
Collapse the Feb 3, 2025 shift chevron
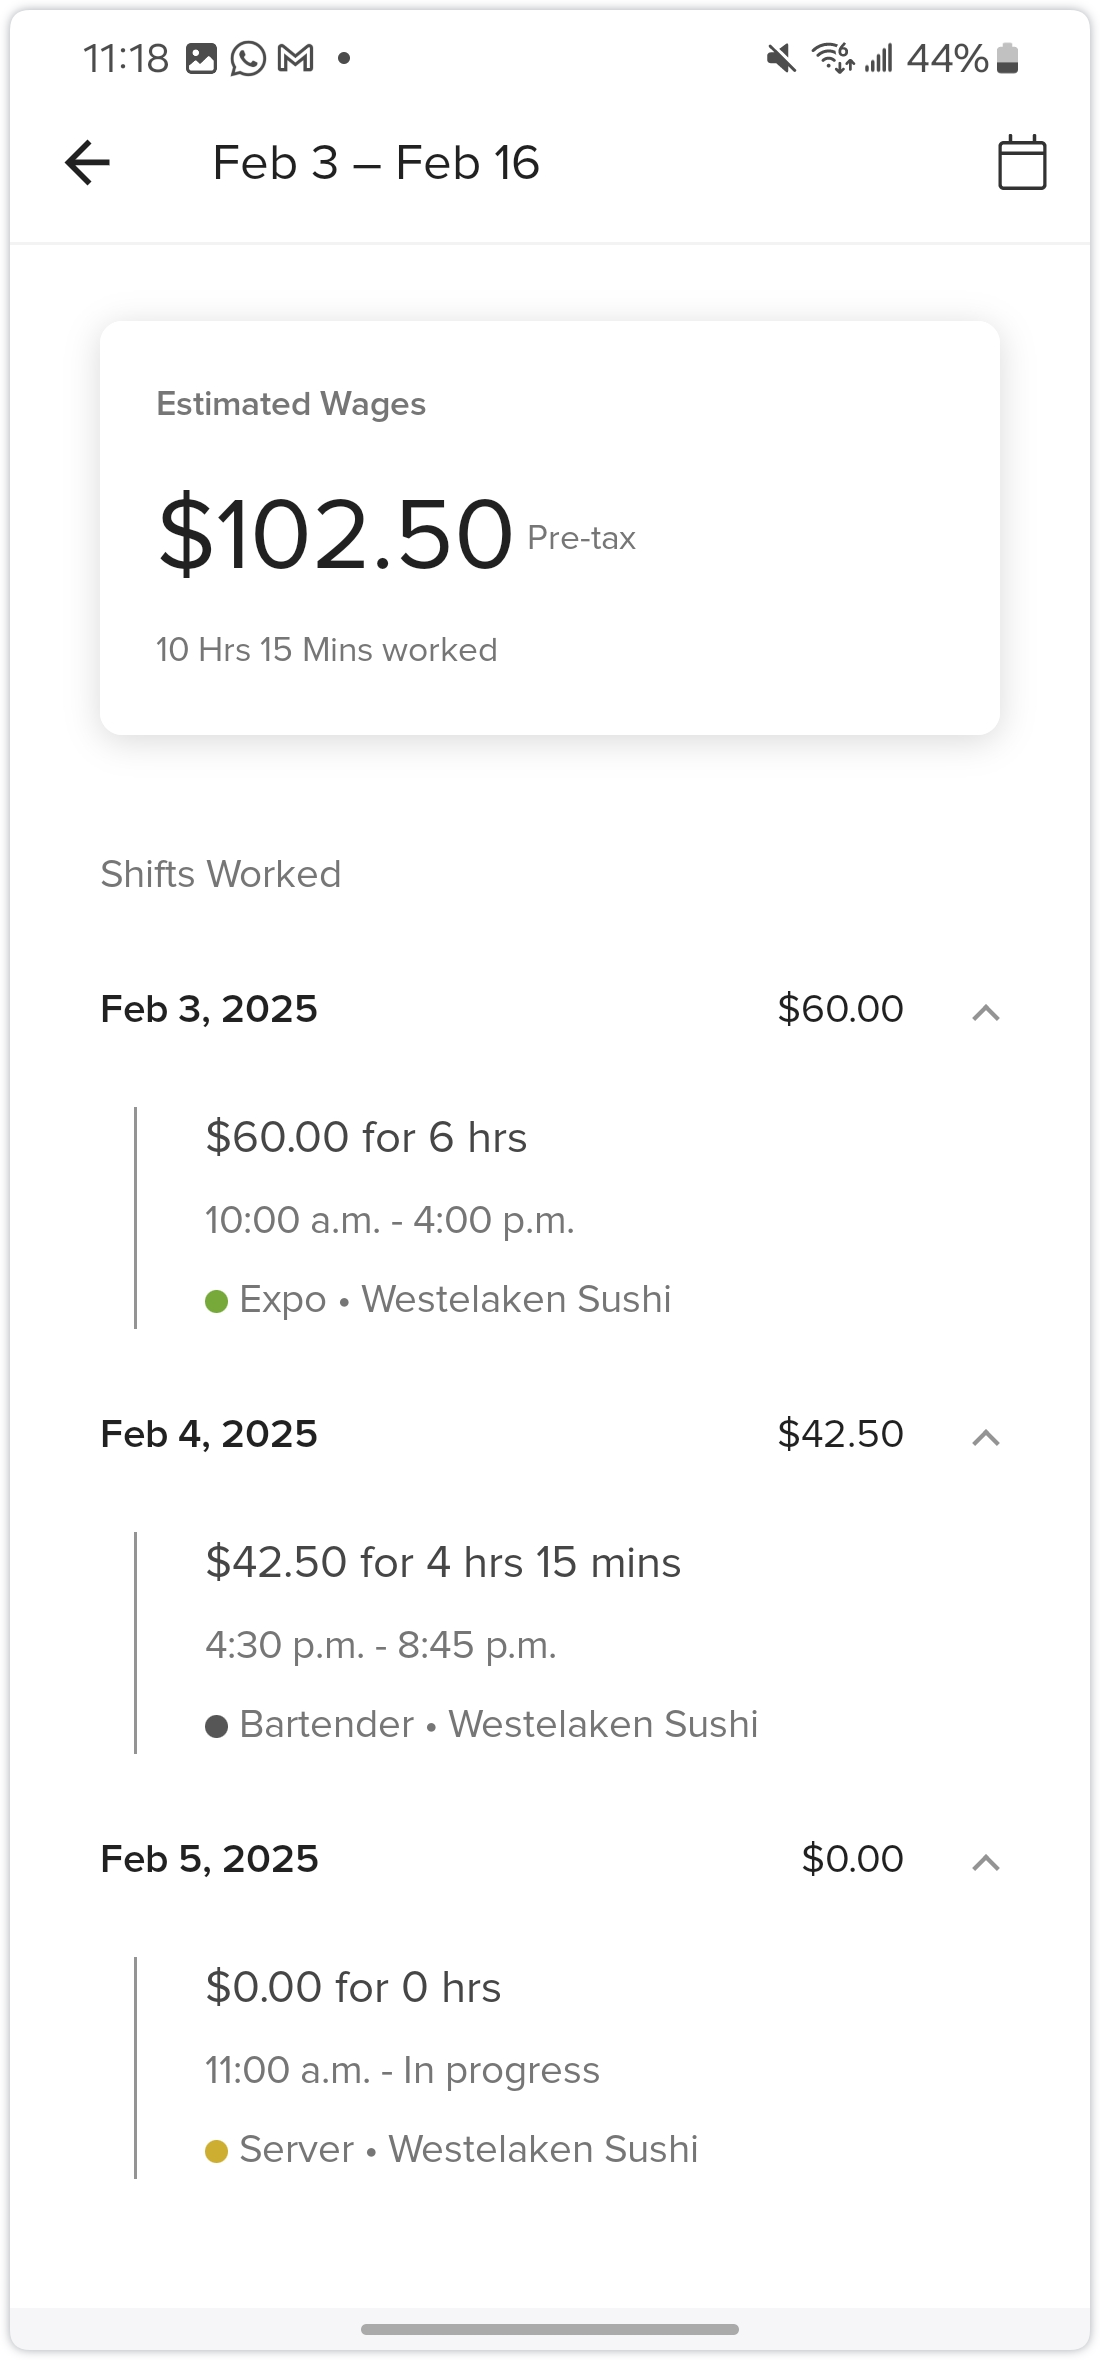click(986, 1012)
